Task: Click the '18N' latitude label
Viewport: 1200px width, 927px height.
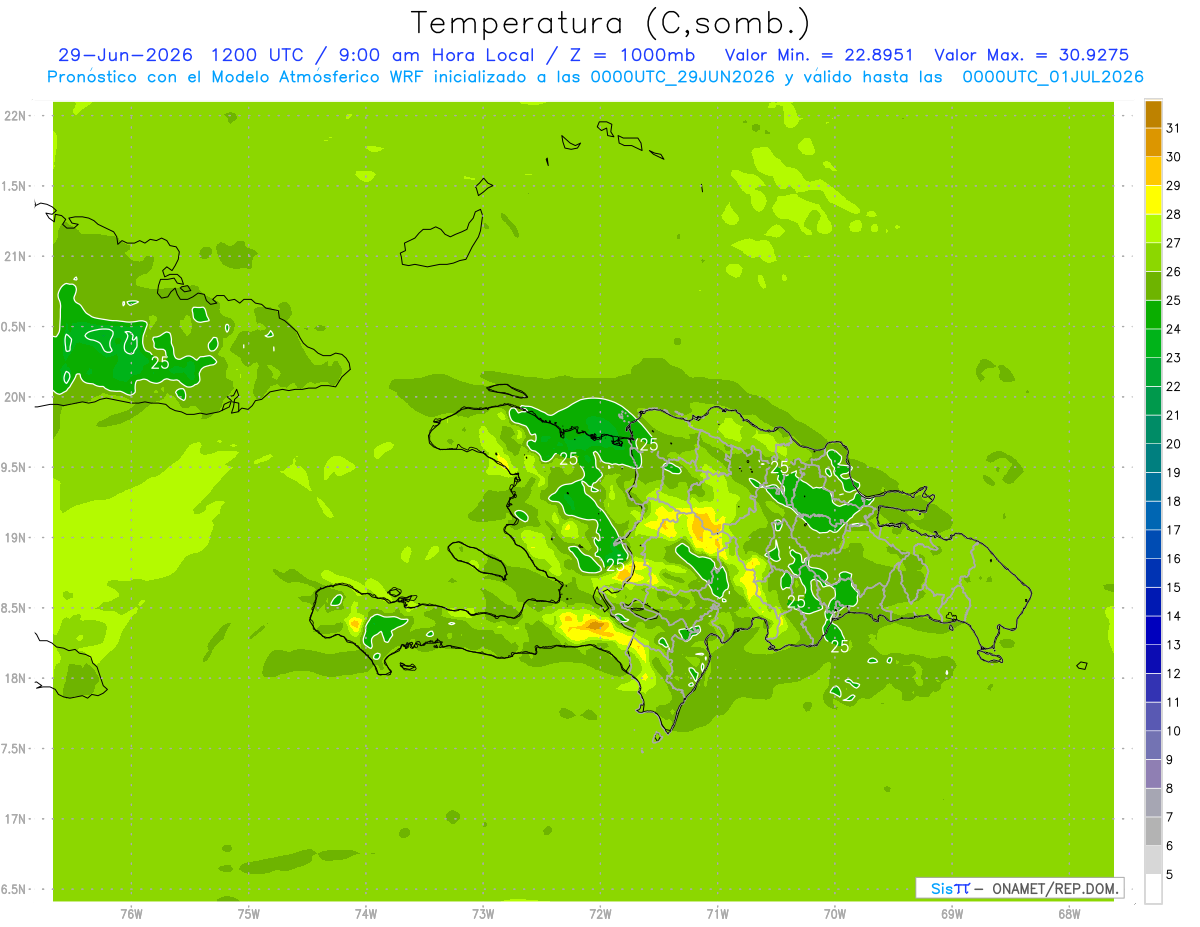Action: (x=14, y=678)
